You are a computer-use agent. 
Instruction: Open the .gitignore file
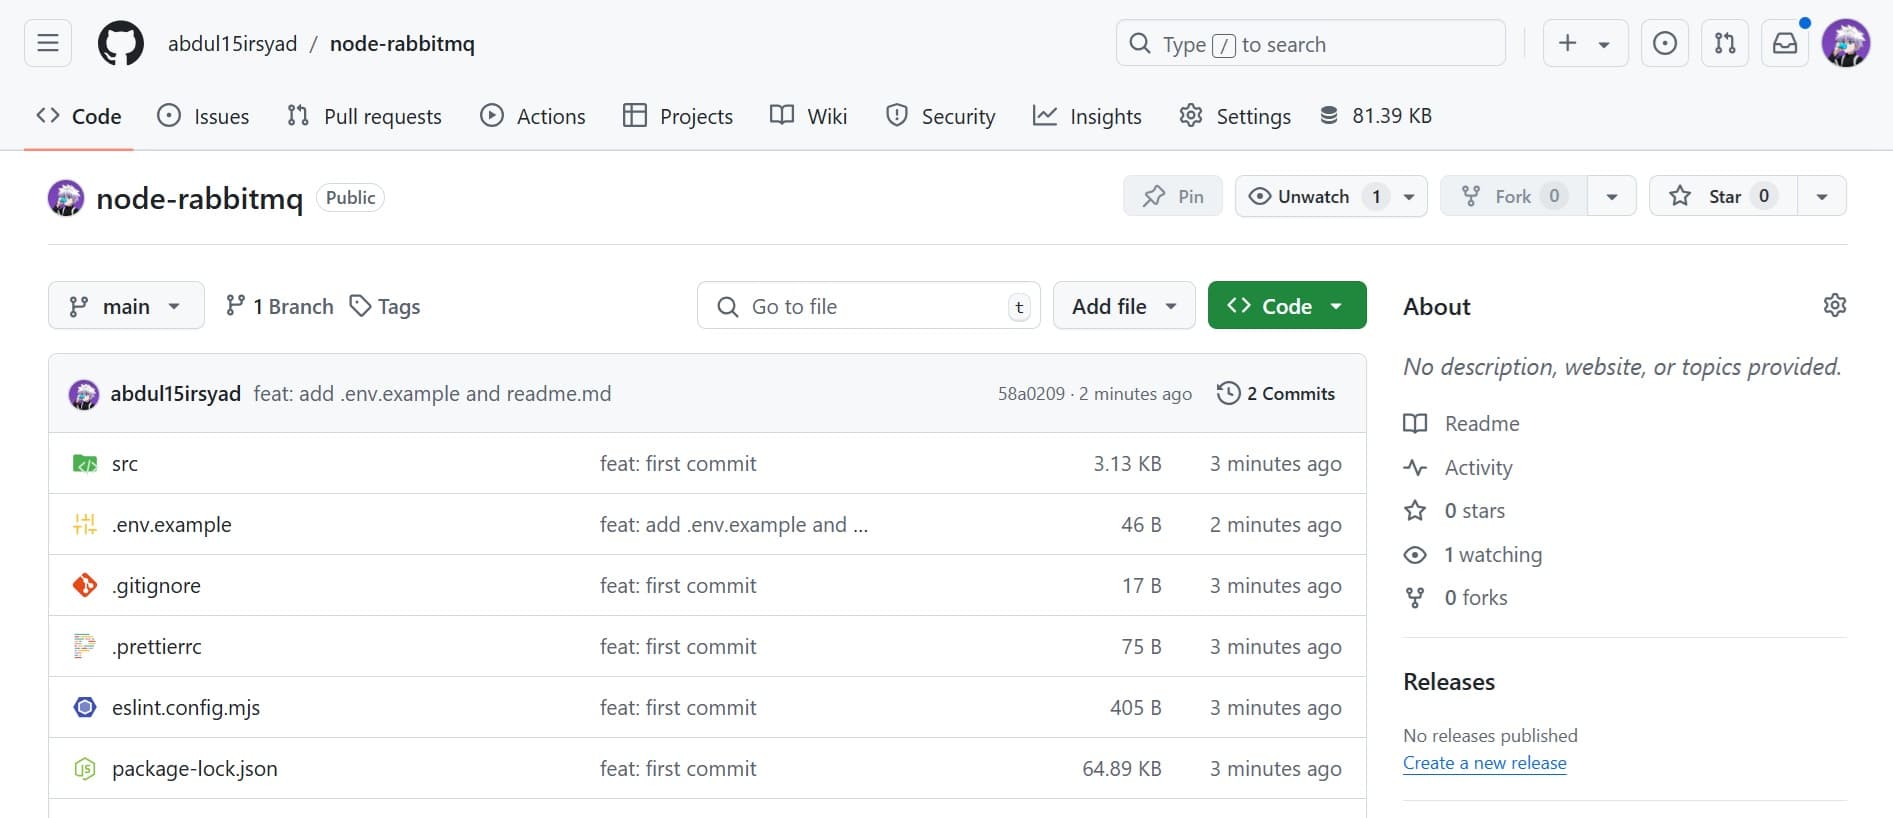tap(156, 586)
